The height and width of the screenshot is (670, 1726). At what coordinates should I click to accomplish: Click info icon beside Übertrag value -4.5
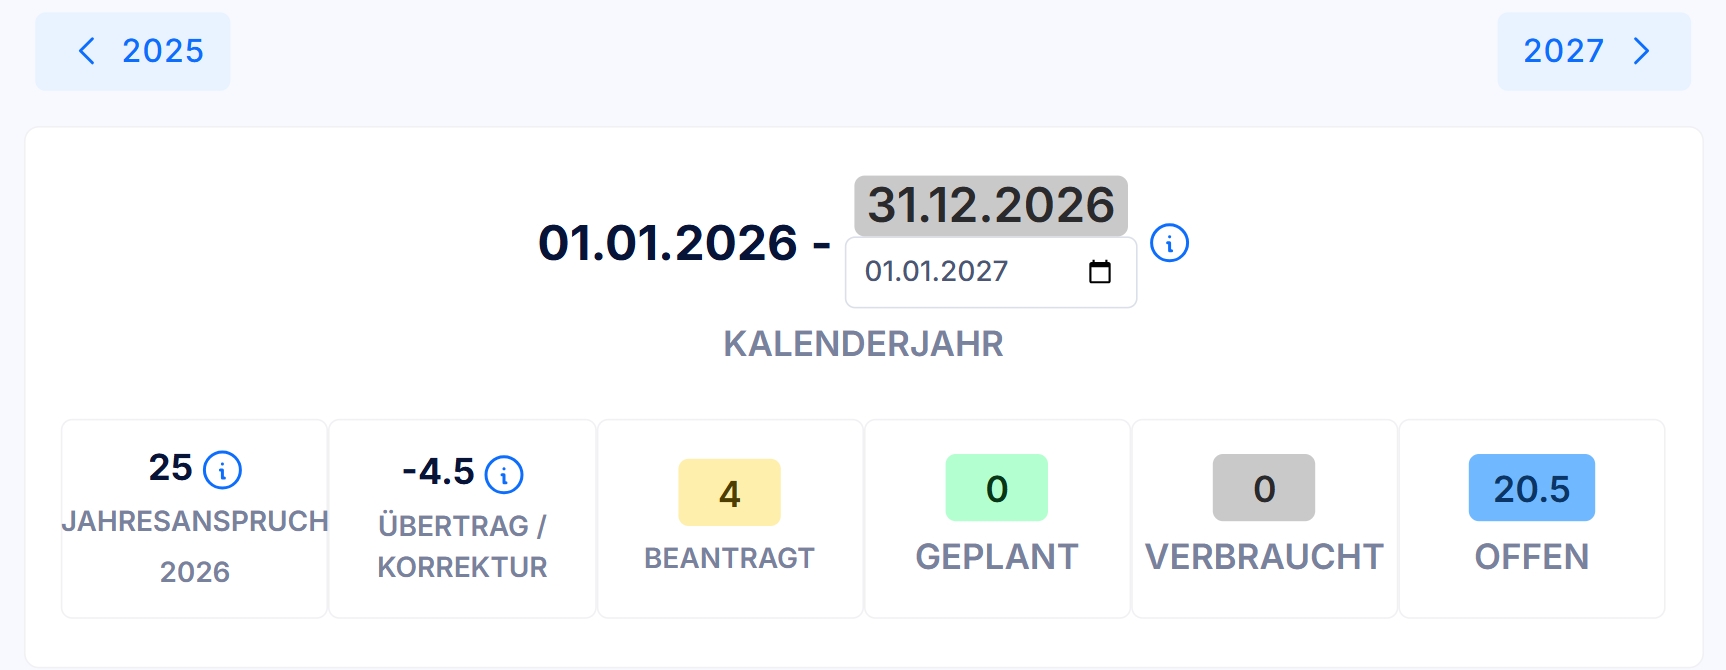pos(504,475)
